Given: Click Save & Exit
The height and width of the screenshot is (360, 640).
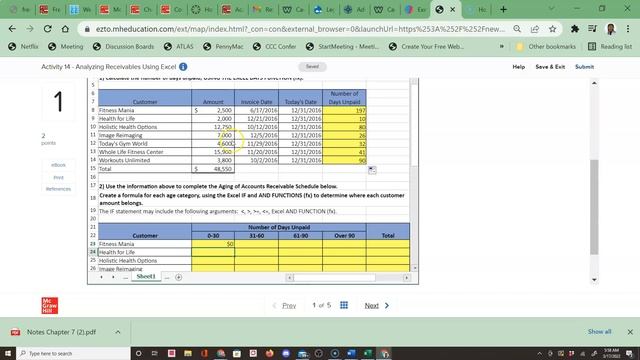Looking at the screenshot, I should coord(550,67).
